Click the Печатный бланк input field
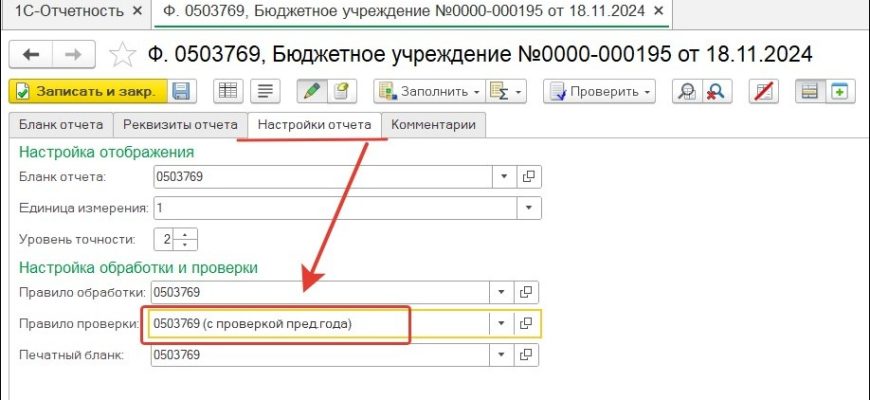The width and height of the screenshot is (870, 400). pyautogui.click(x=320, y=355)
